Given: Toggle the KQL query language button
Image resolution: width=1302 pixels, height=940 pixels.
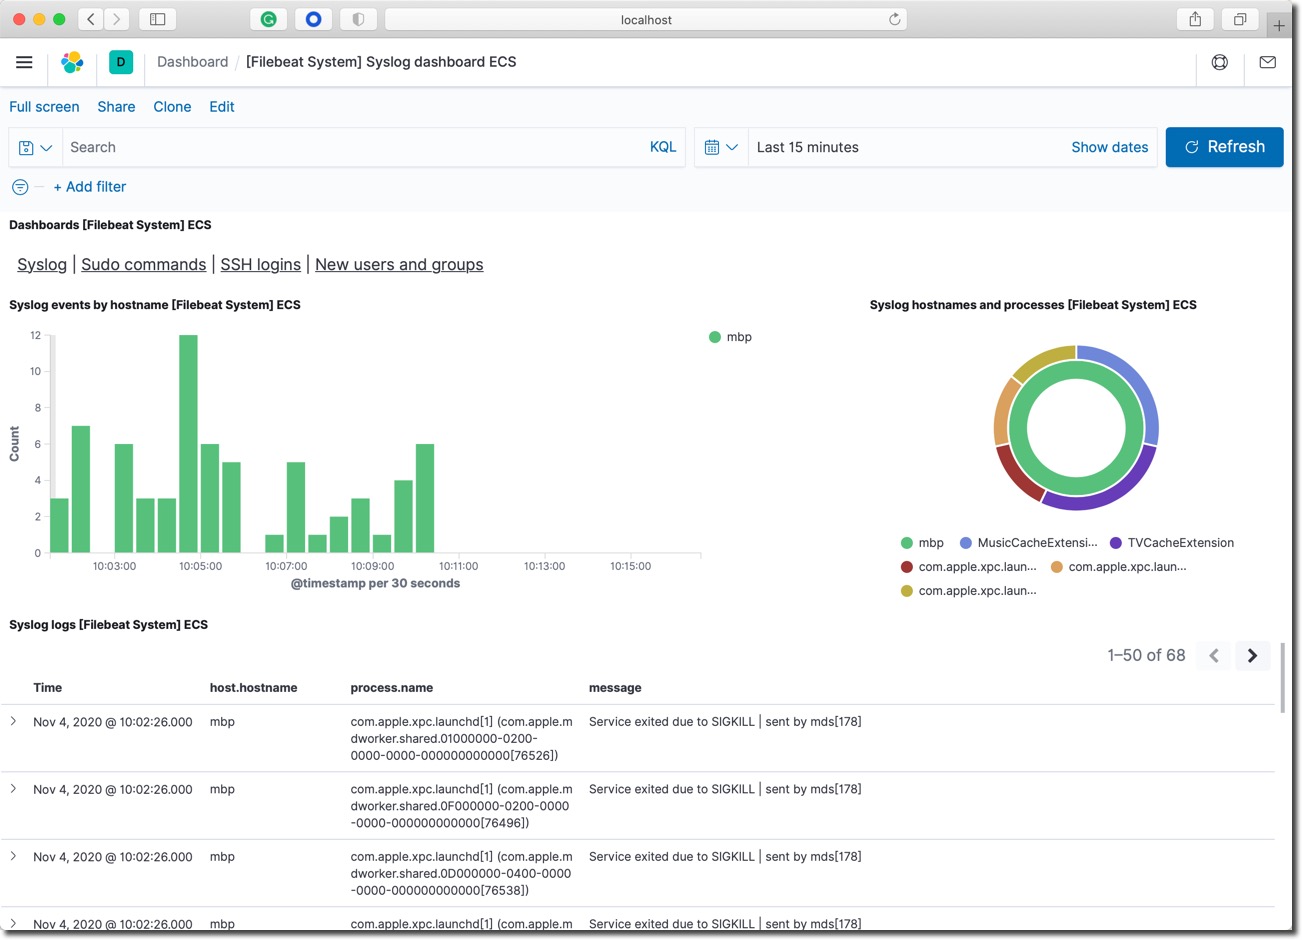Looking at the screenshot, I should pyautogui.click(x=663, y=147).
